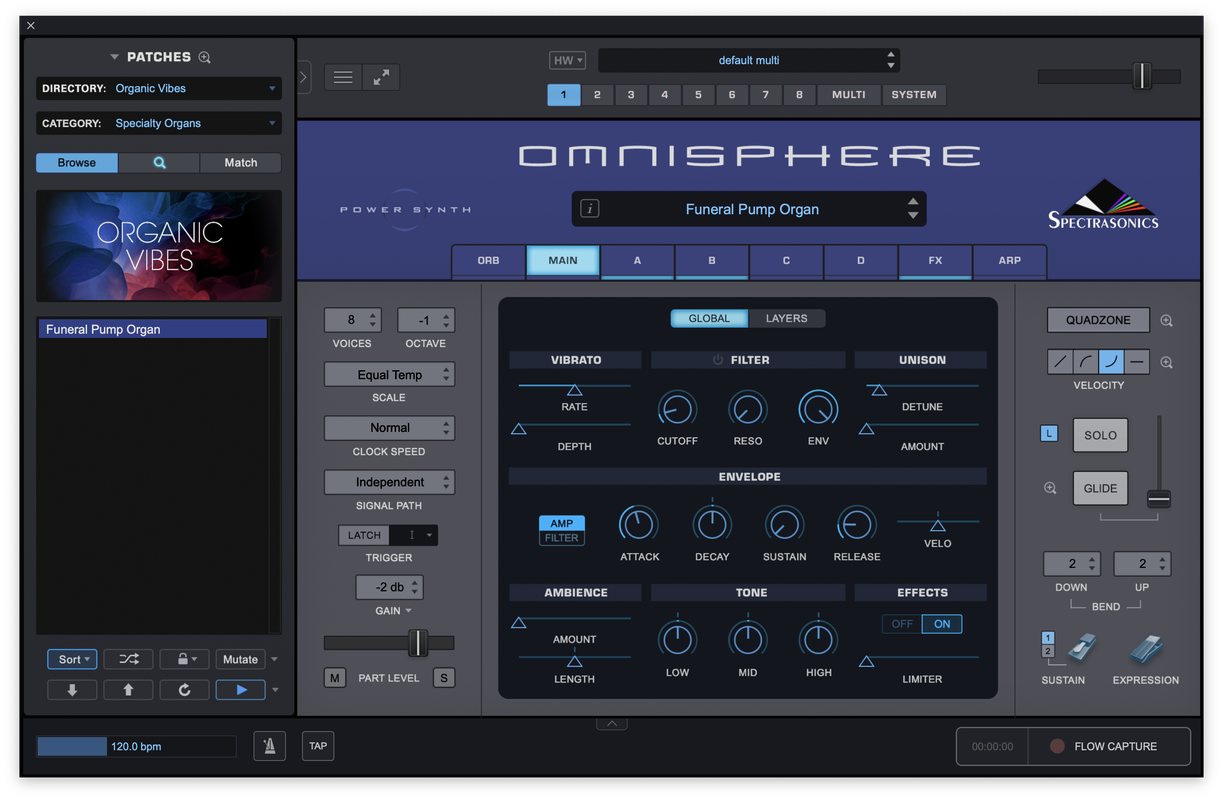Open the HW dropdown

coord(568,60)
